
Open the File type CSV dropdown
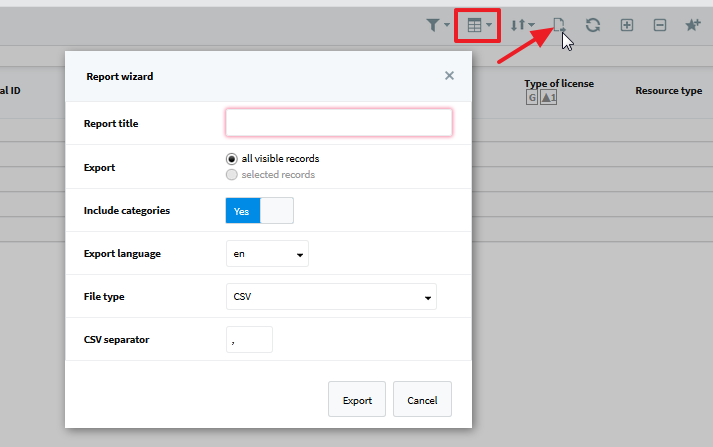point(331,296)
